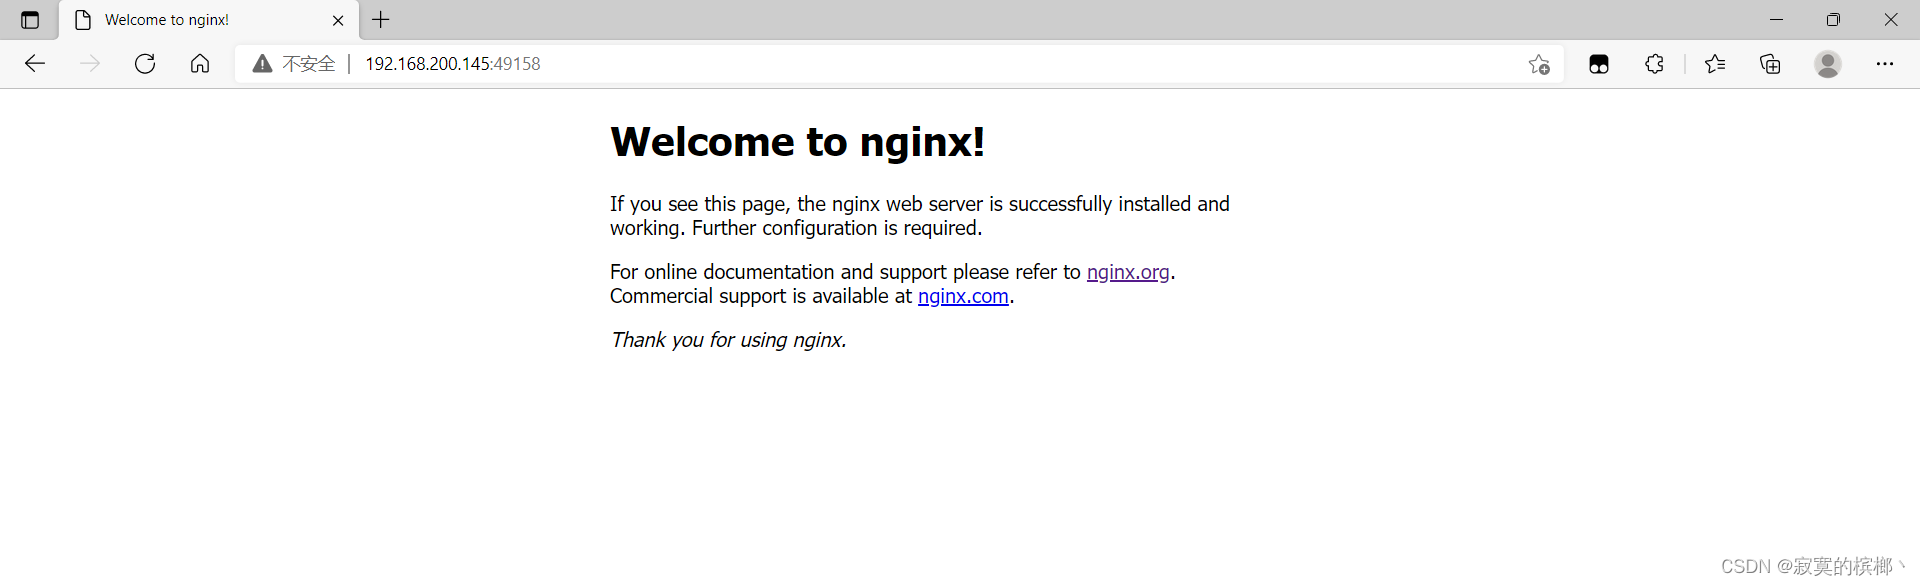
Task: Follow the nginx.org link
Action: 1128,272
